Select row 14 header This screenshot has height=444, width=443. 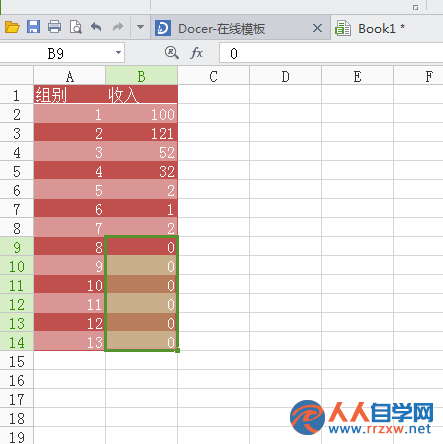click(17, 342)
